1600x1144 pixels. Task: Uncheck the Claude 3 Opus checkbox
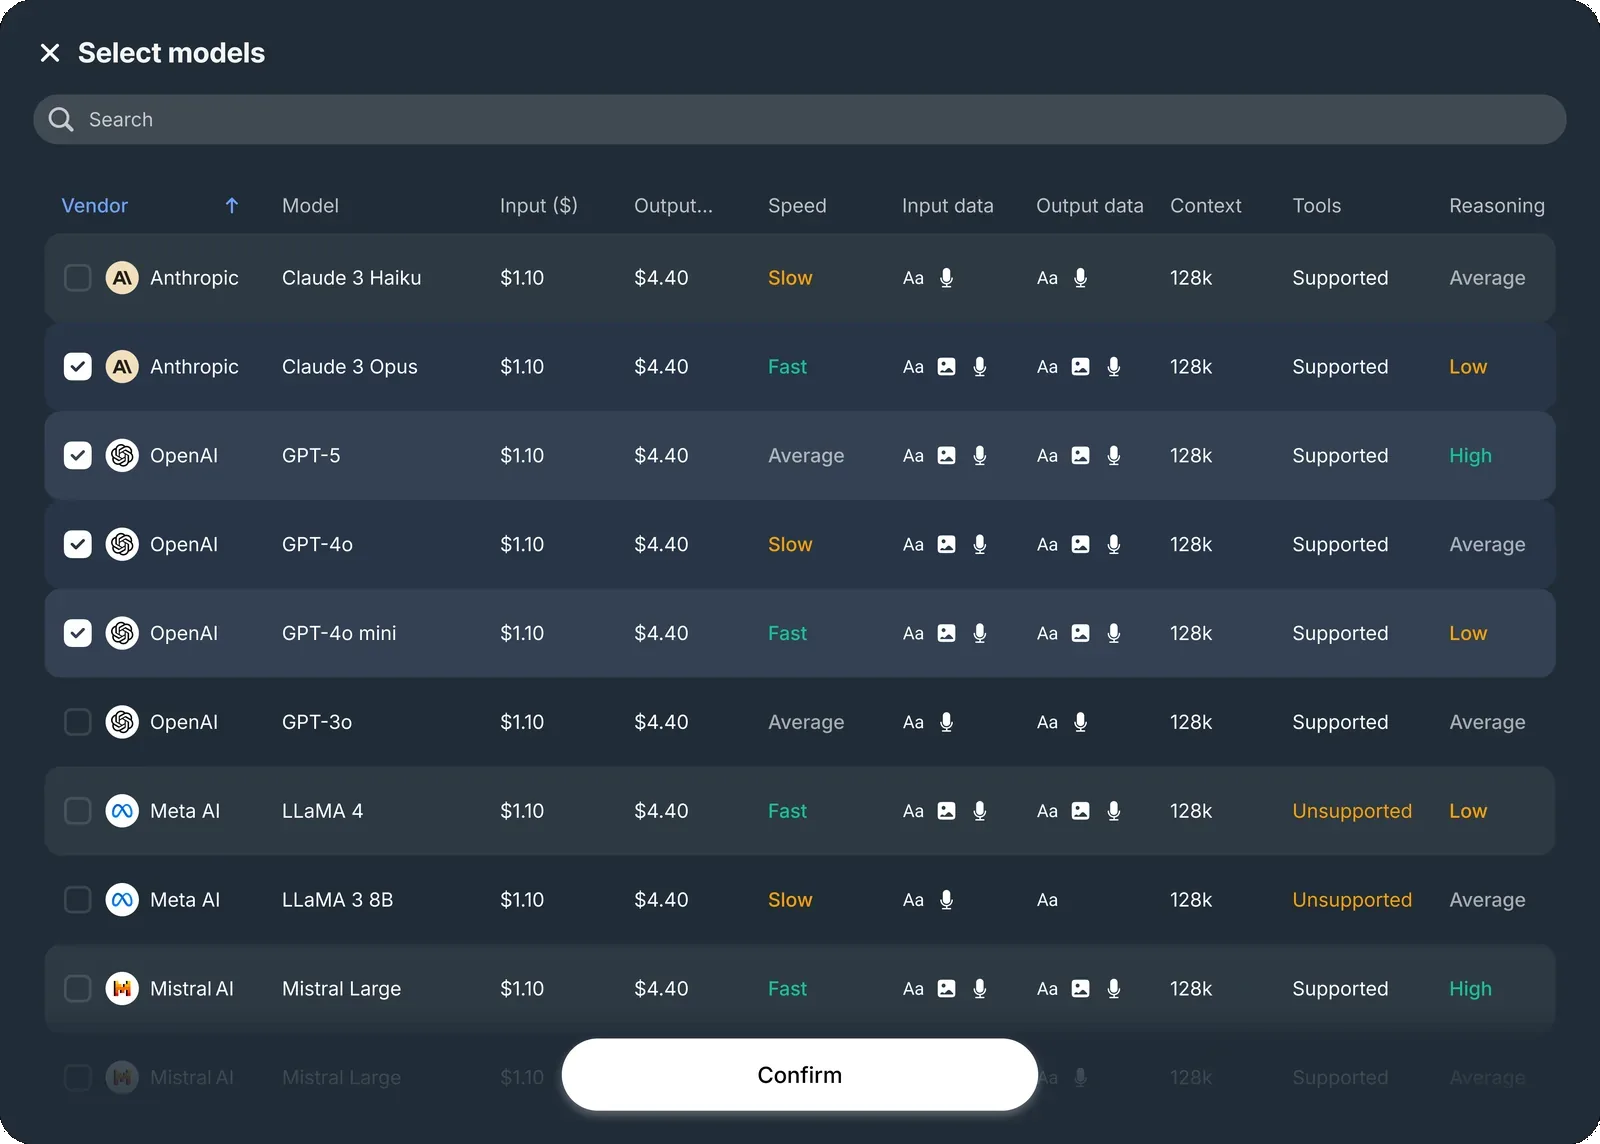(78, 367)
